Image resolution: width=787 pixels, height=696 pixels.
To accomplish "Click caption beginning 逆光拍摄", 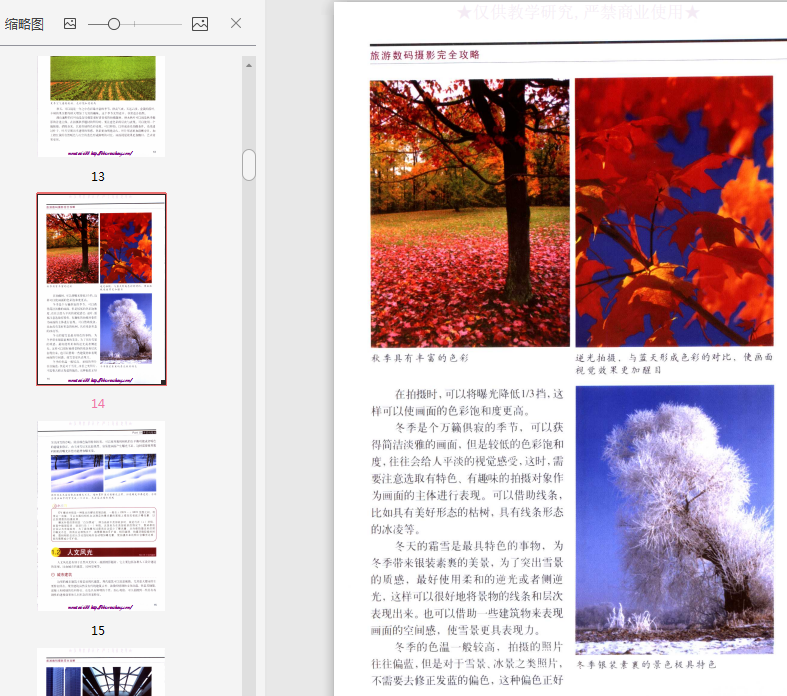I will [674, 363].
